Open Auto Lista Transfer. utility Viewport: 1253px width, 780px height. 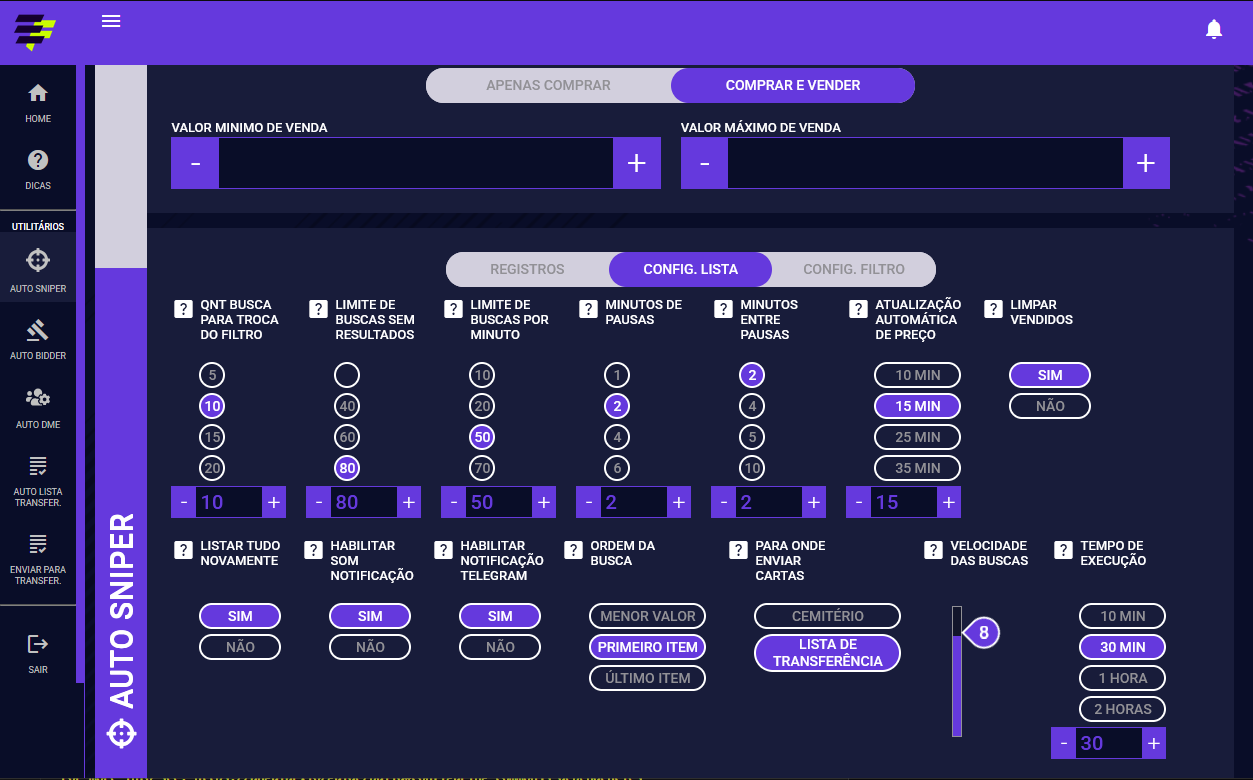38,479
